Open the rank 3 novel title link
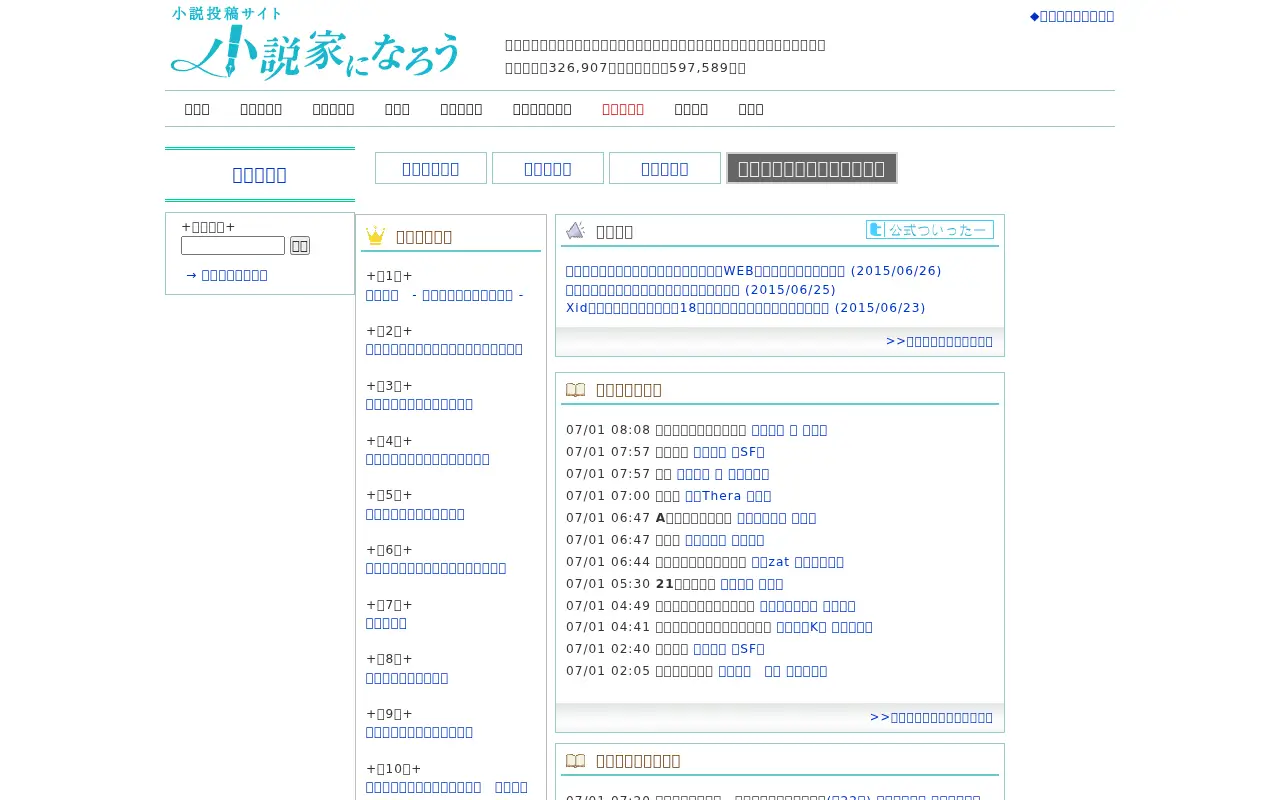The height and width of the screenshot is (800, 1280). pos(420,404)
